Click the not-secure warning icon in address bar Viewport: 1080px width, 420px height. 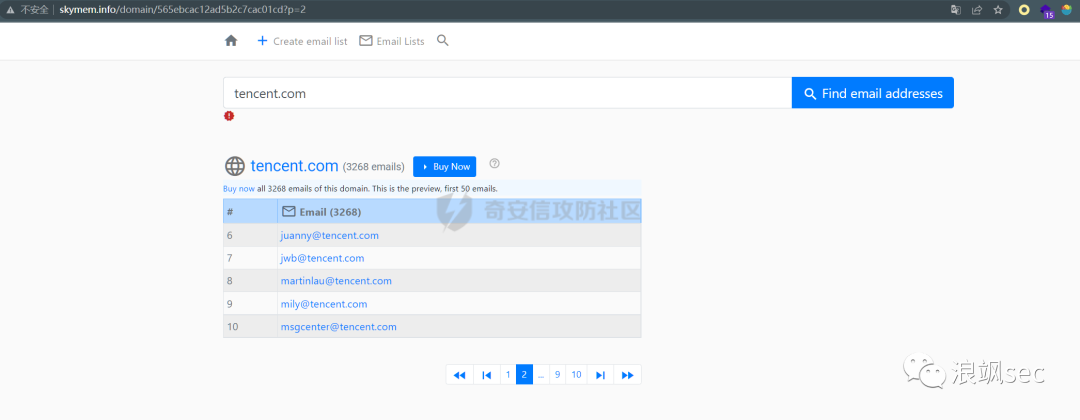[x=10, y=10]
